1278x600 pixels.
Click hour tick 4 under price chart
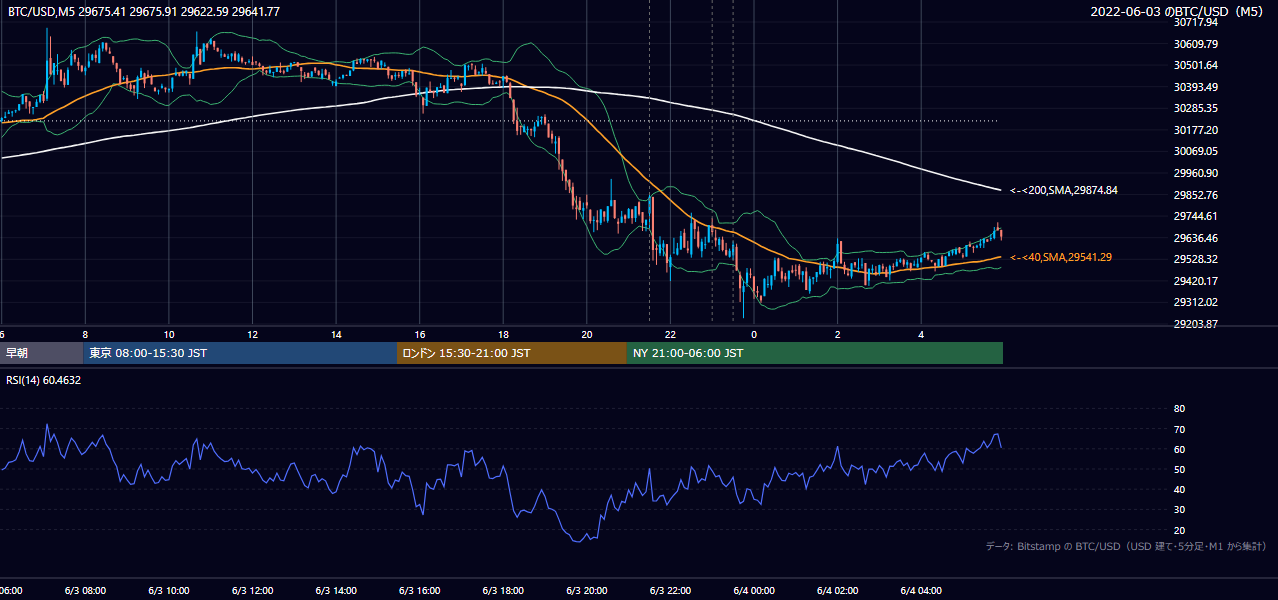coord(921,334)
